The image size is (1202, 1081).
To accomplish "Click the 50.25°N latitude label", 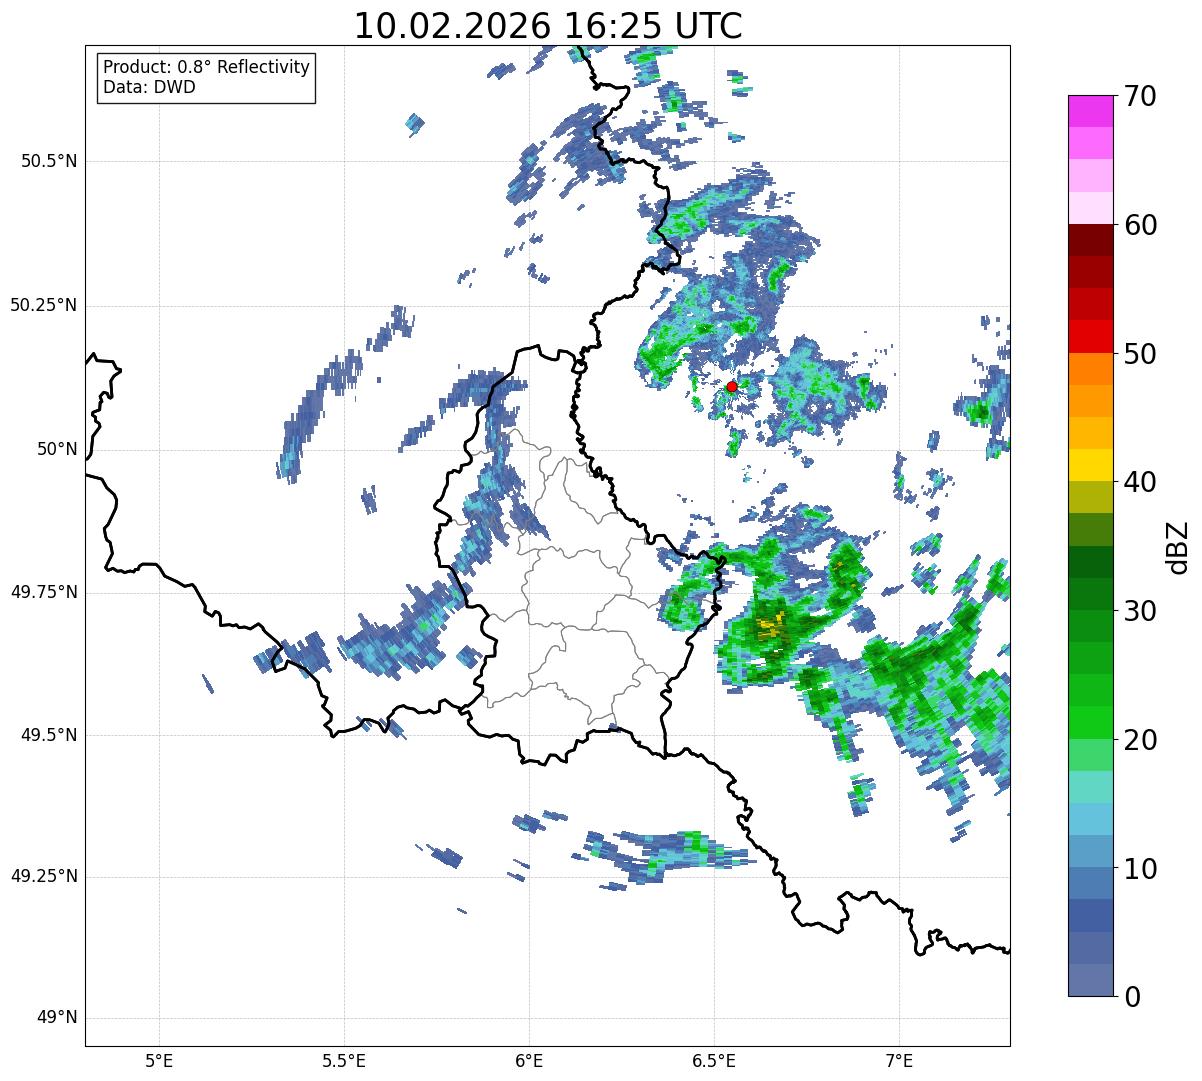I will [x=44, y=306].
